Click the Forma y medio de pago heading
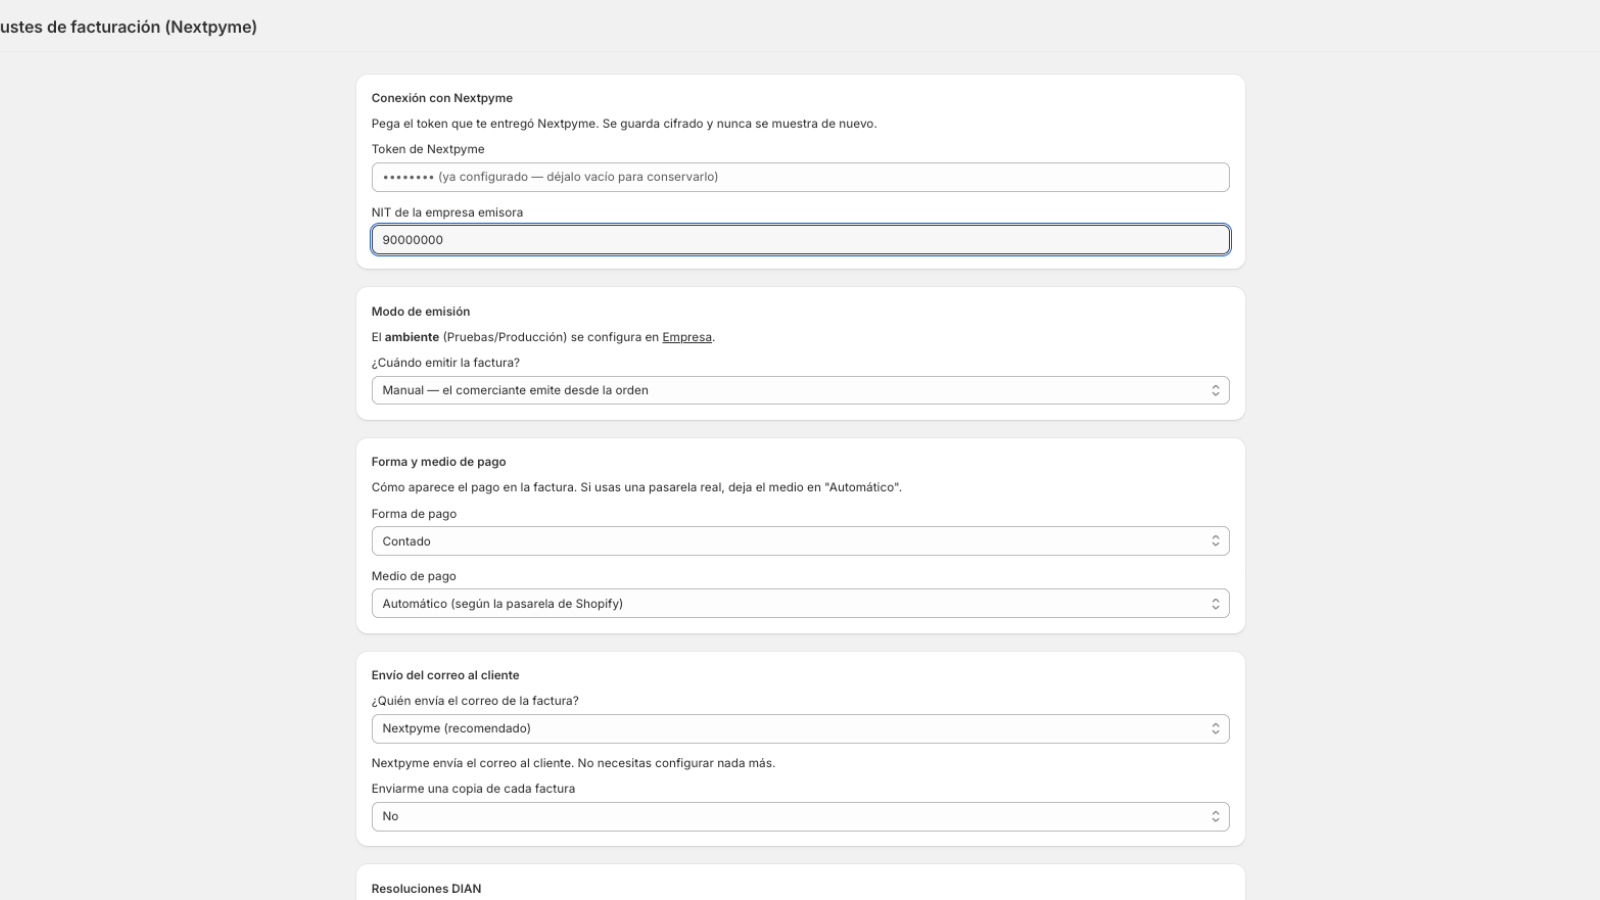 click(439, 462)
